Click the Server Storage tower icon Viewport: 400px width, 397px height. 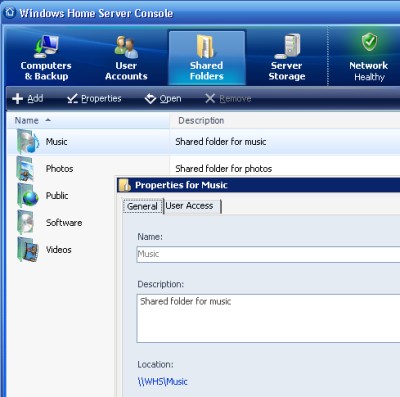(288, 46)
